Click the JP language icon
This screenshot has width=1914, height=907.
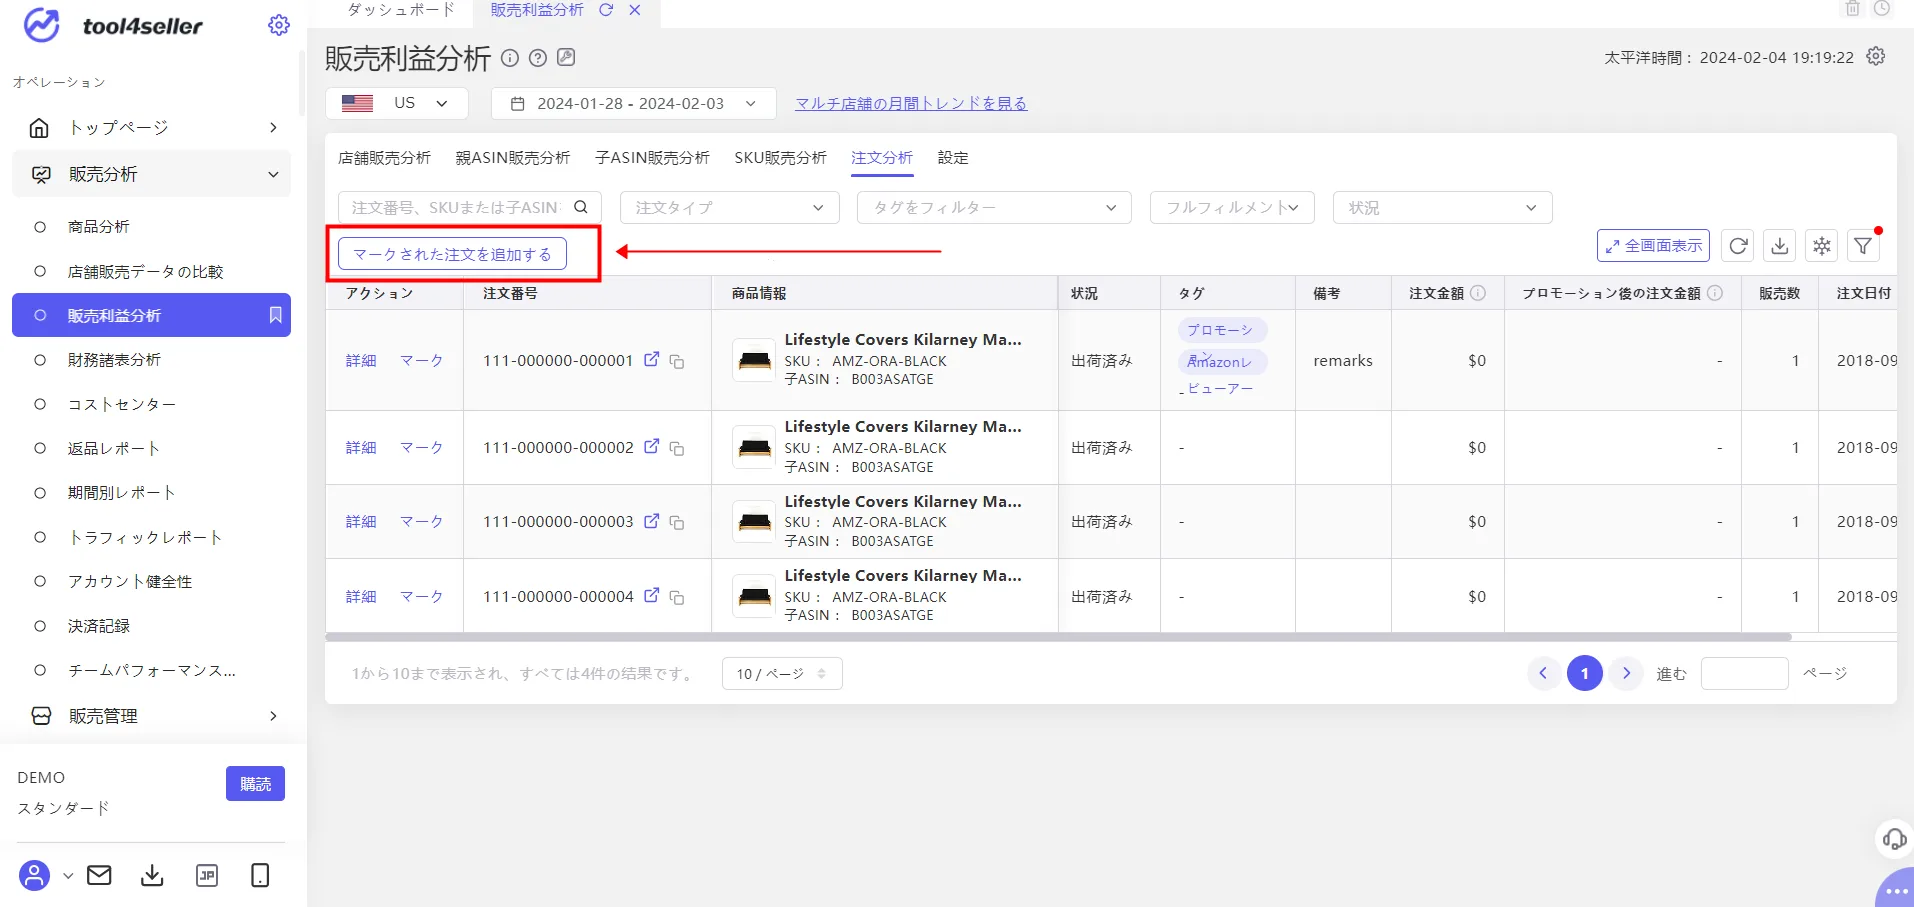pyautogui.click(x=207, y=875)
